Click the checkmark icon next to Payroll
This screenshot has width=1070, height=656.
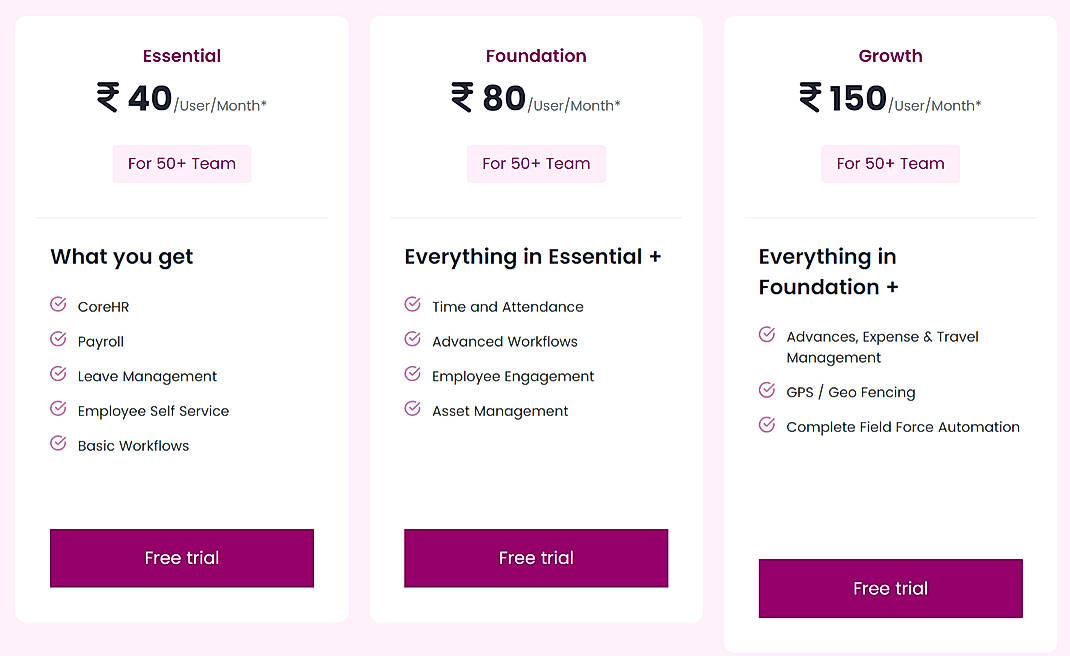(57, 341)
